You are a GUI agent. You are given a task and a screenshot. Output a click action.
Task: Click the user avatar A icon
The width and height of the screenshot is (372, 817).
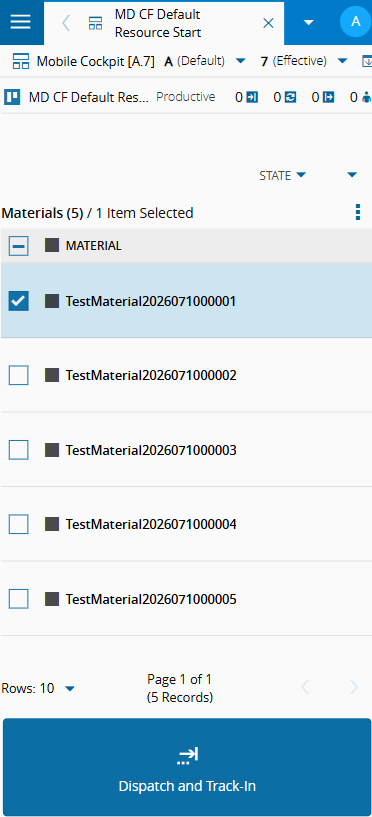tap(356, 22)
